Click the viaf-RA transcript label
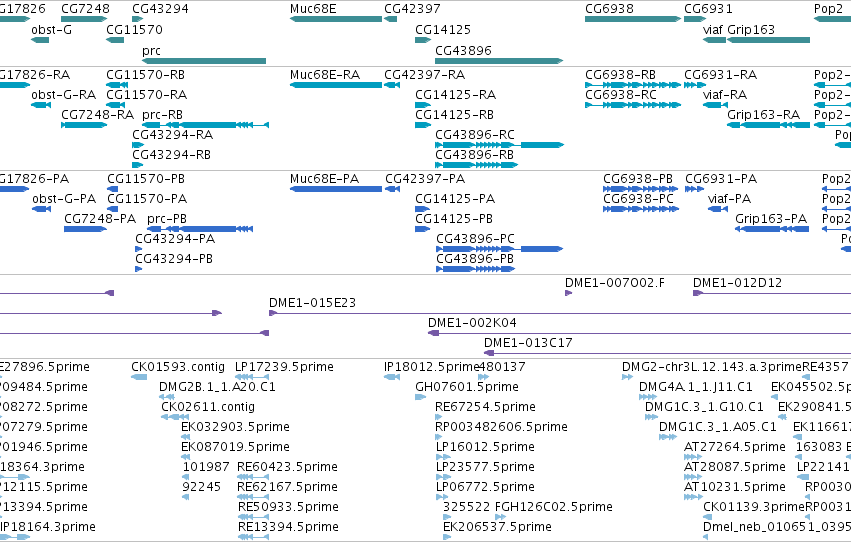 725,95
